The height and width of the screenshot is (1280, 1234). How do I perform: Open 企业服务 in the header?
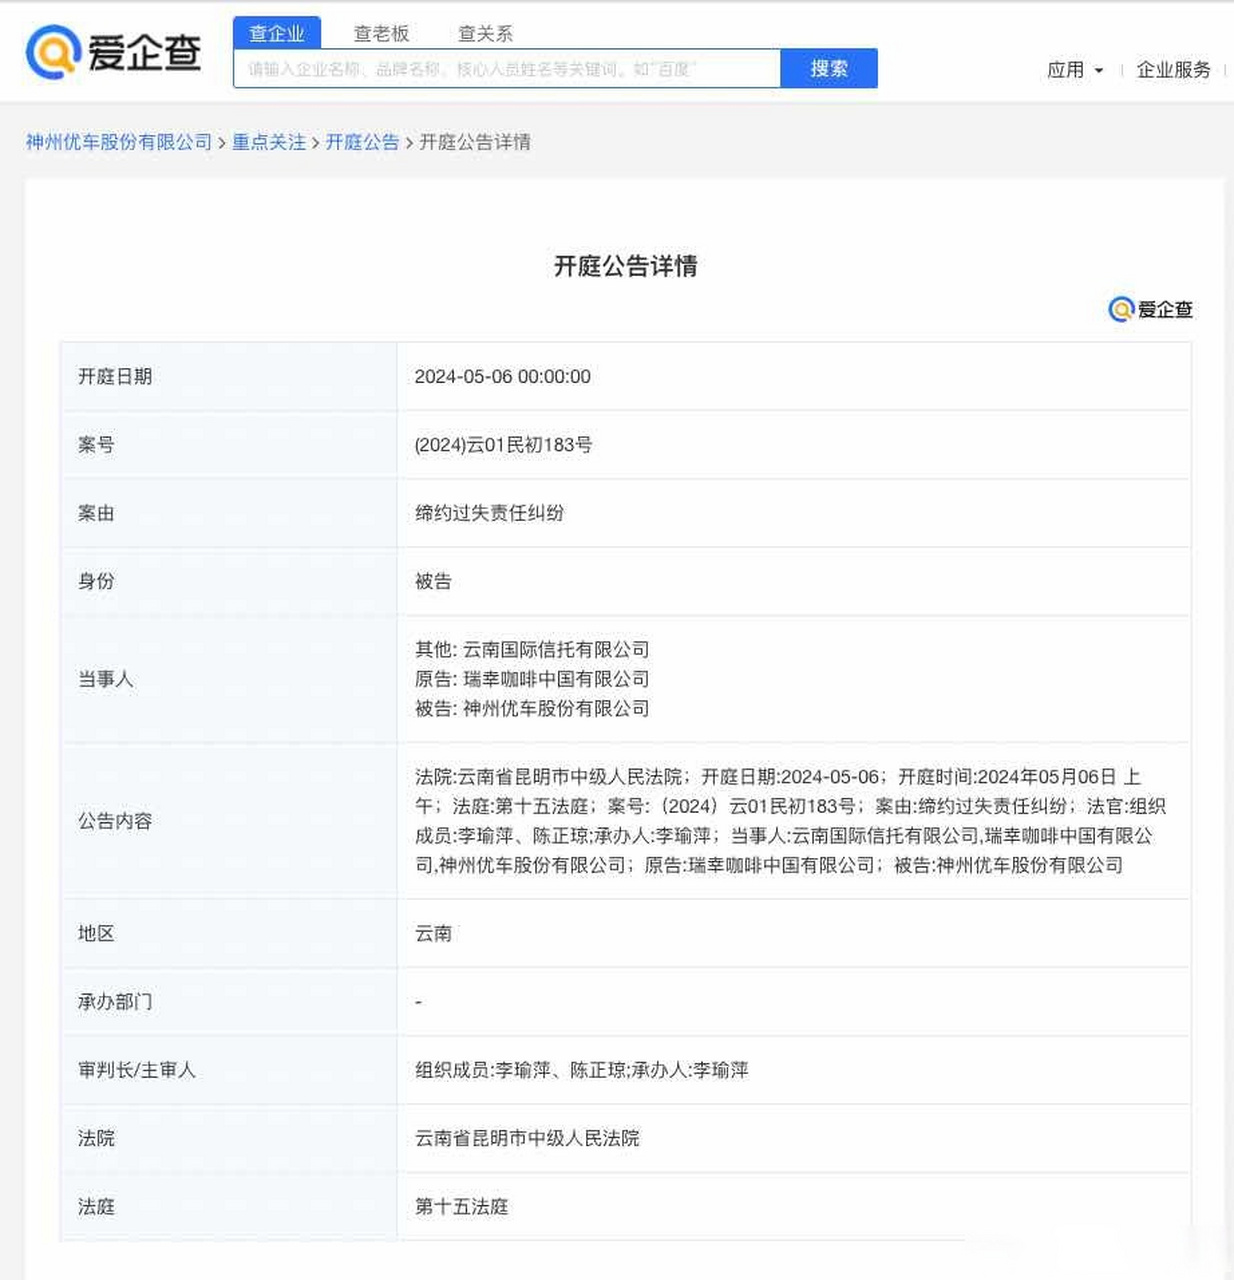[1173, 70]
